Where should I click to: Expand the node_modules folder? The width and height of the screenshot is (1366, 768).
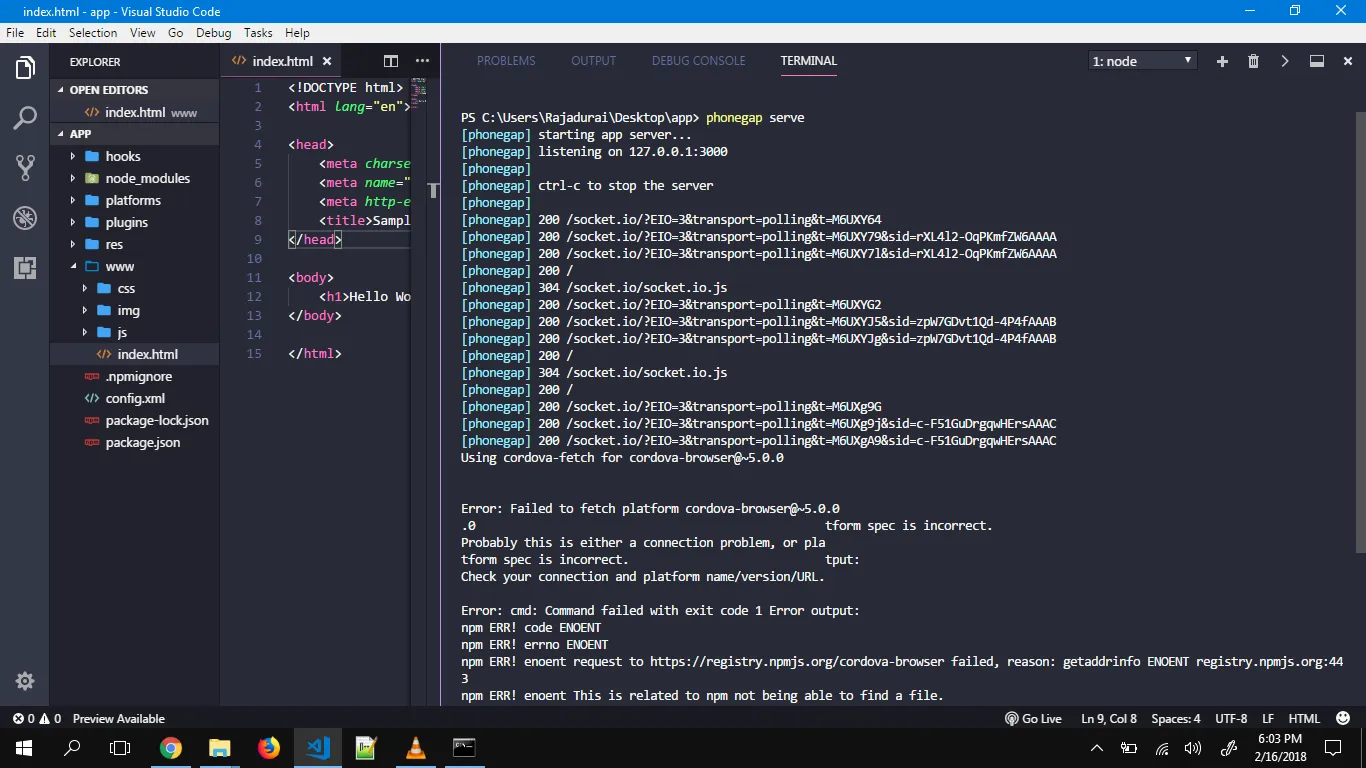coord(135,178)
